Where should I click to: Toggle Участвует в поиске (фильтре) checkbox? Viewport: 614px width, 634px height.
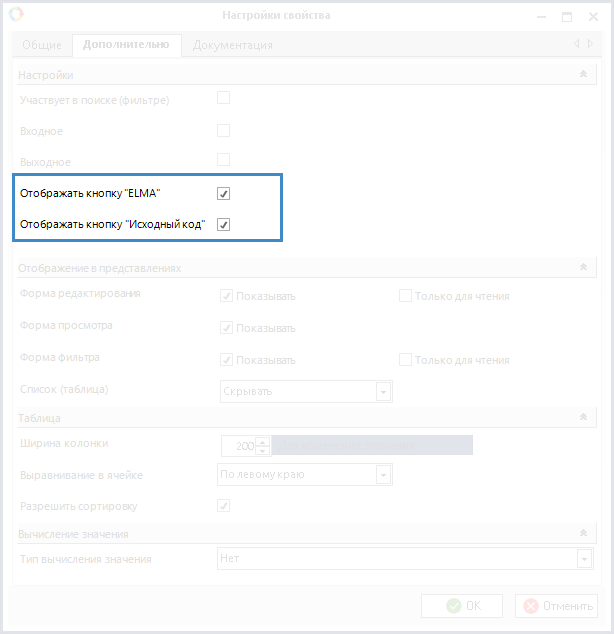pyautogui.click(x=224, y=98)
